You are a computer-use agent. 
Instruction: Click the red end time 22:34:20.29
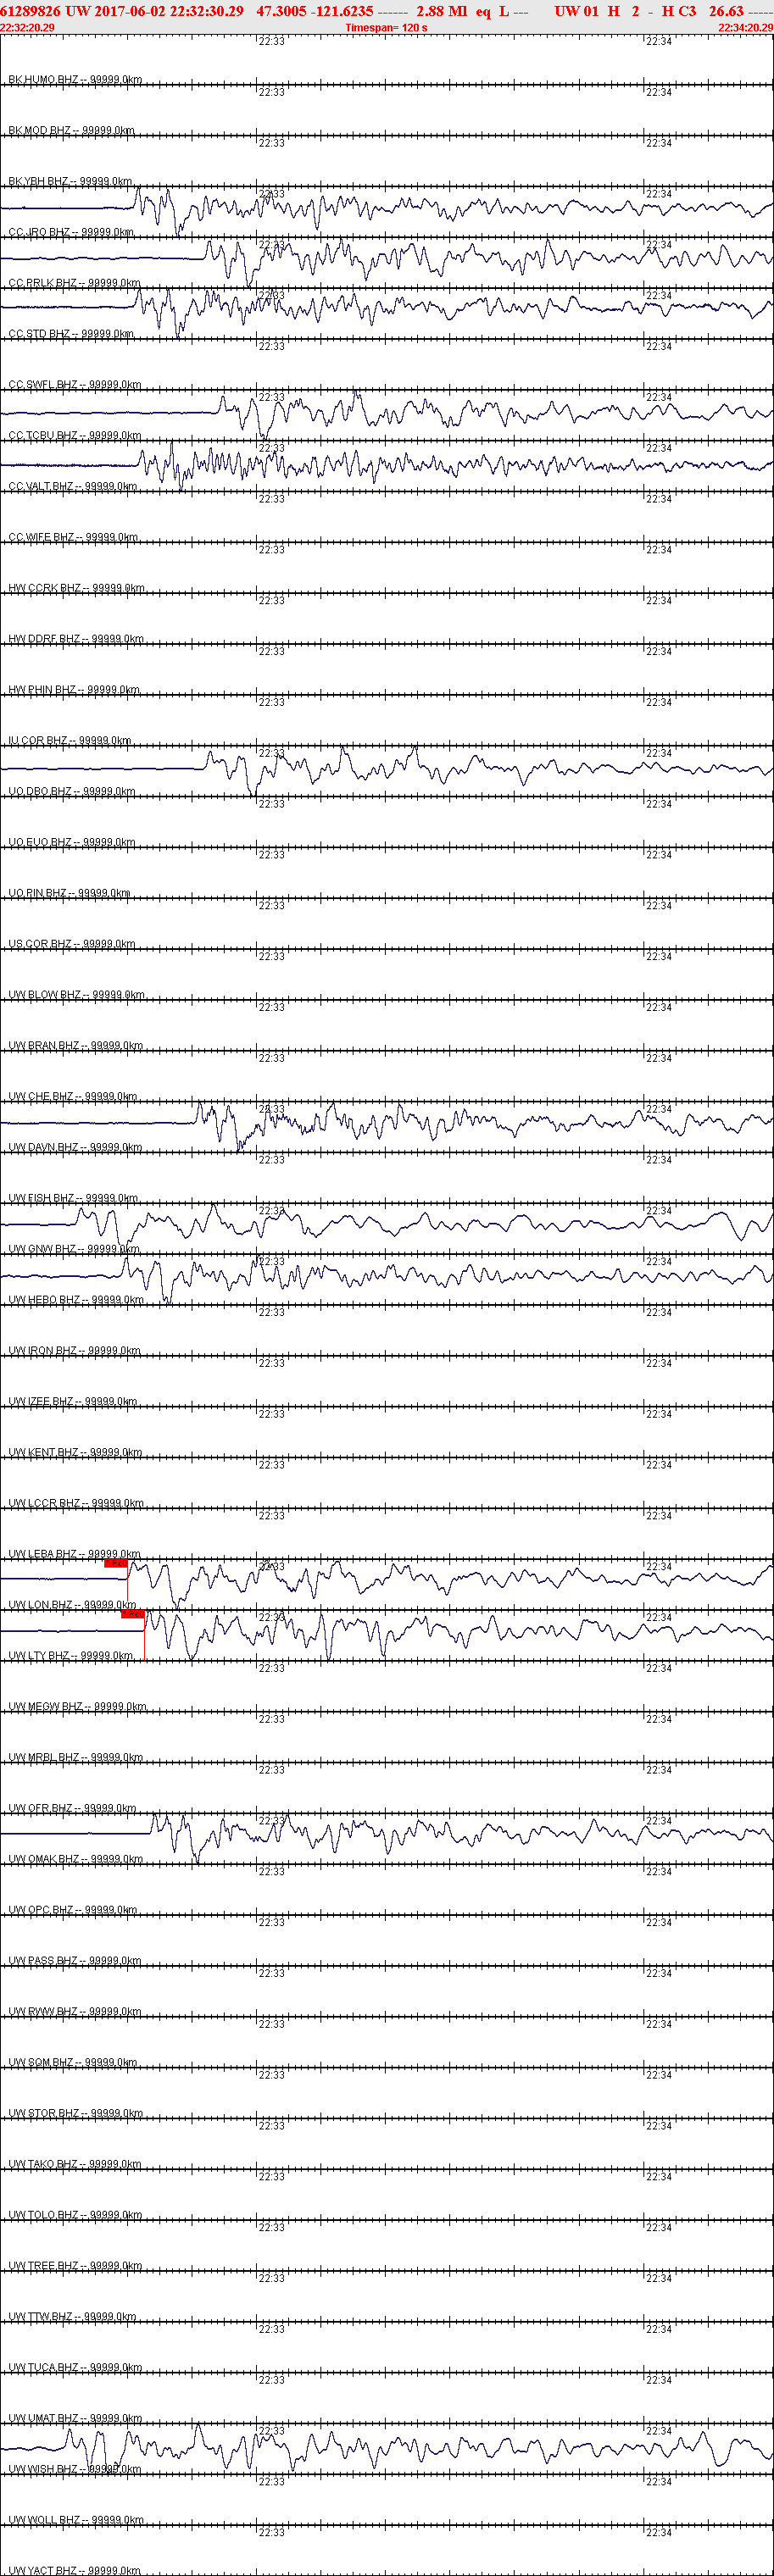click(746, 27)
